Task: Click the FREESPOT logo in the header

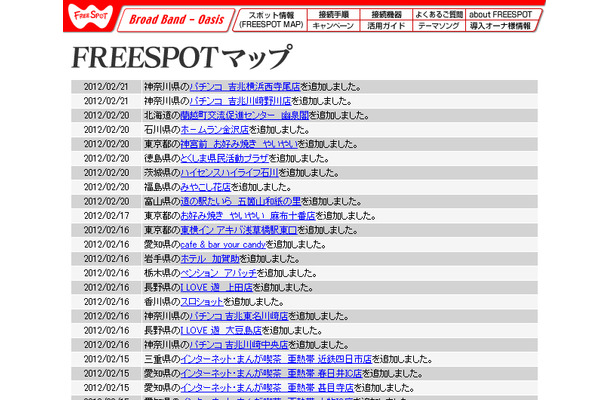Action: pos(90,16)
